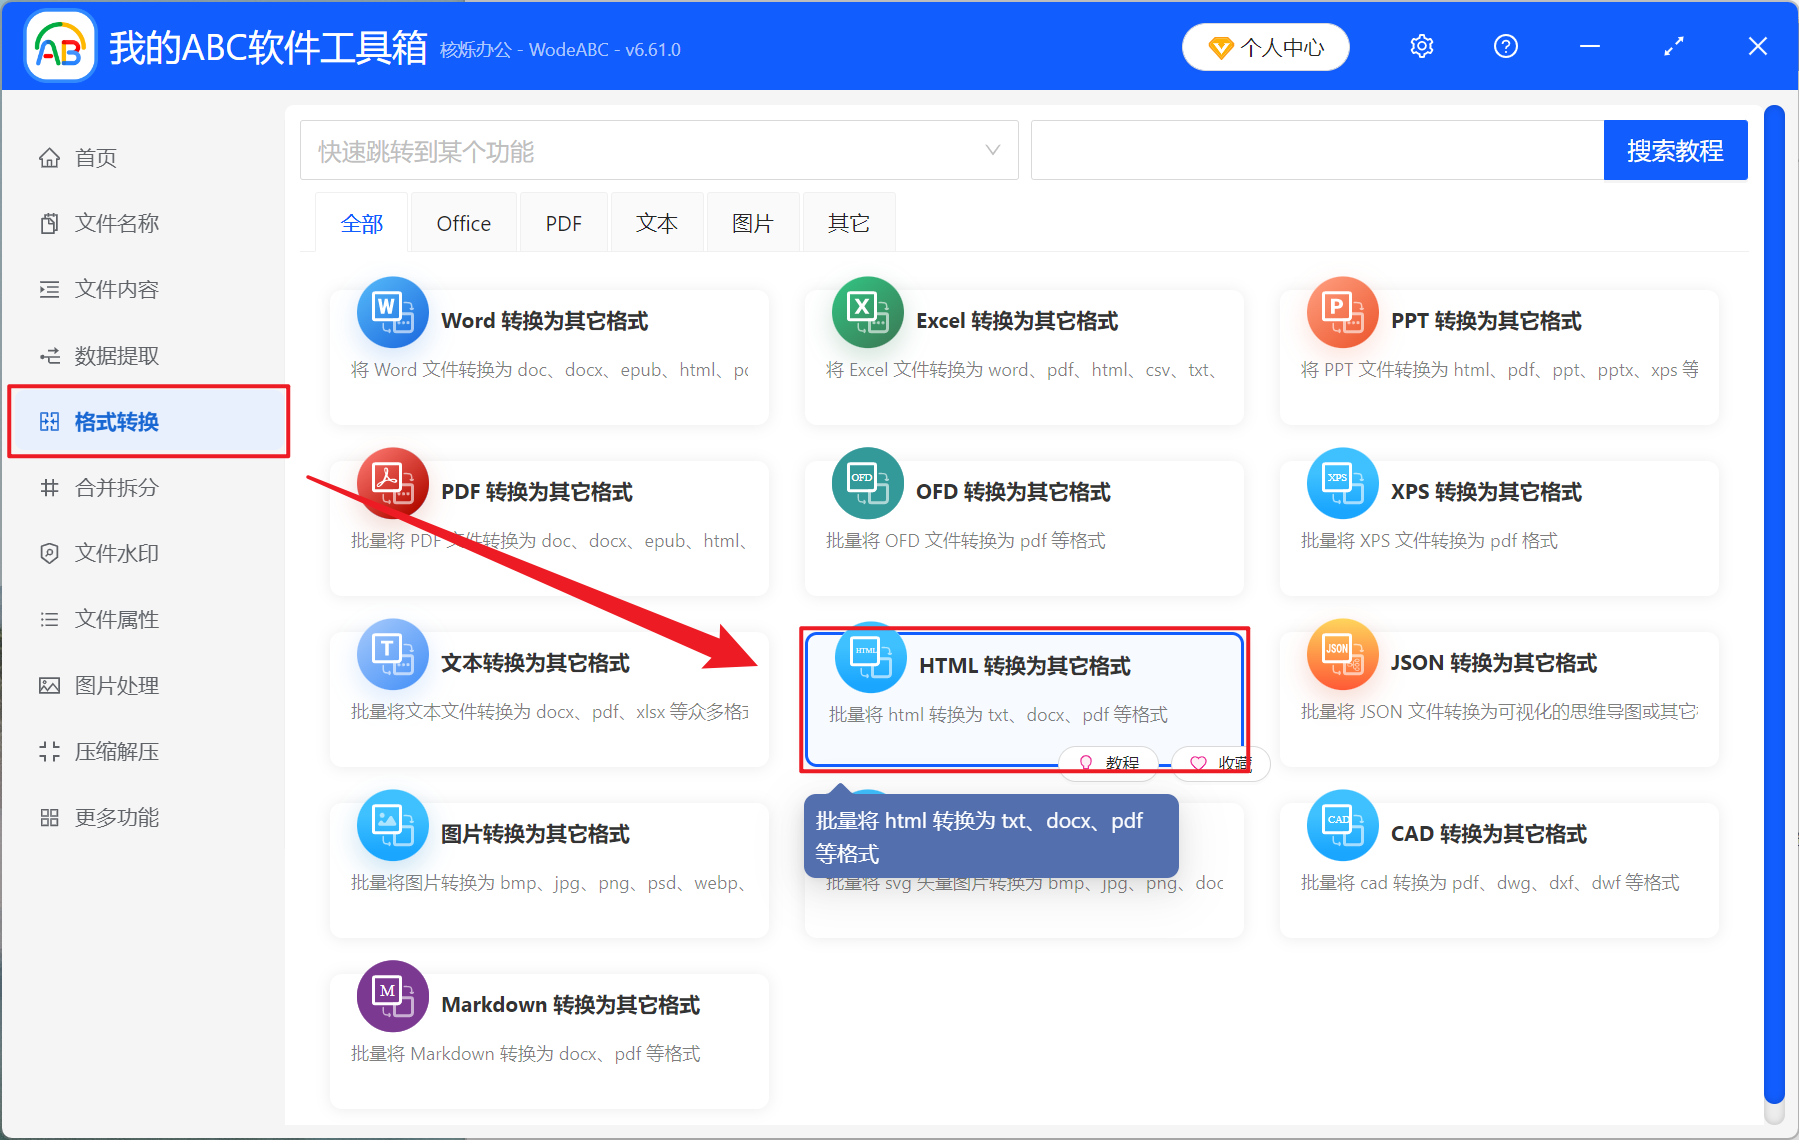This screenshot has width=1799, height=1140.
Task: Open 个人中心 user center button
Action: click(x=1265, y=47)
